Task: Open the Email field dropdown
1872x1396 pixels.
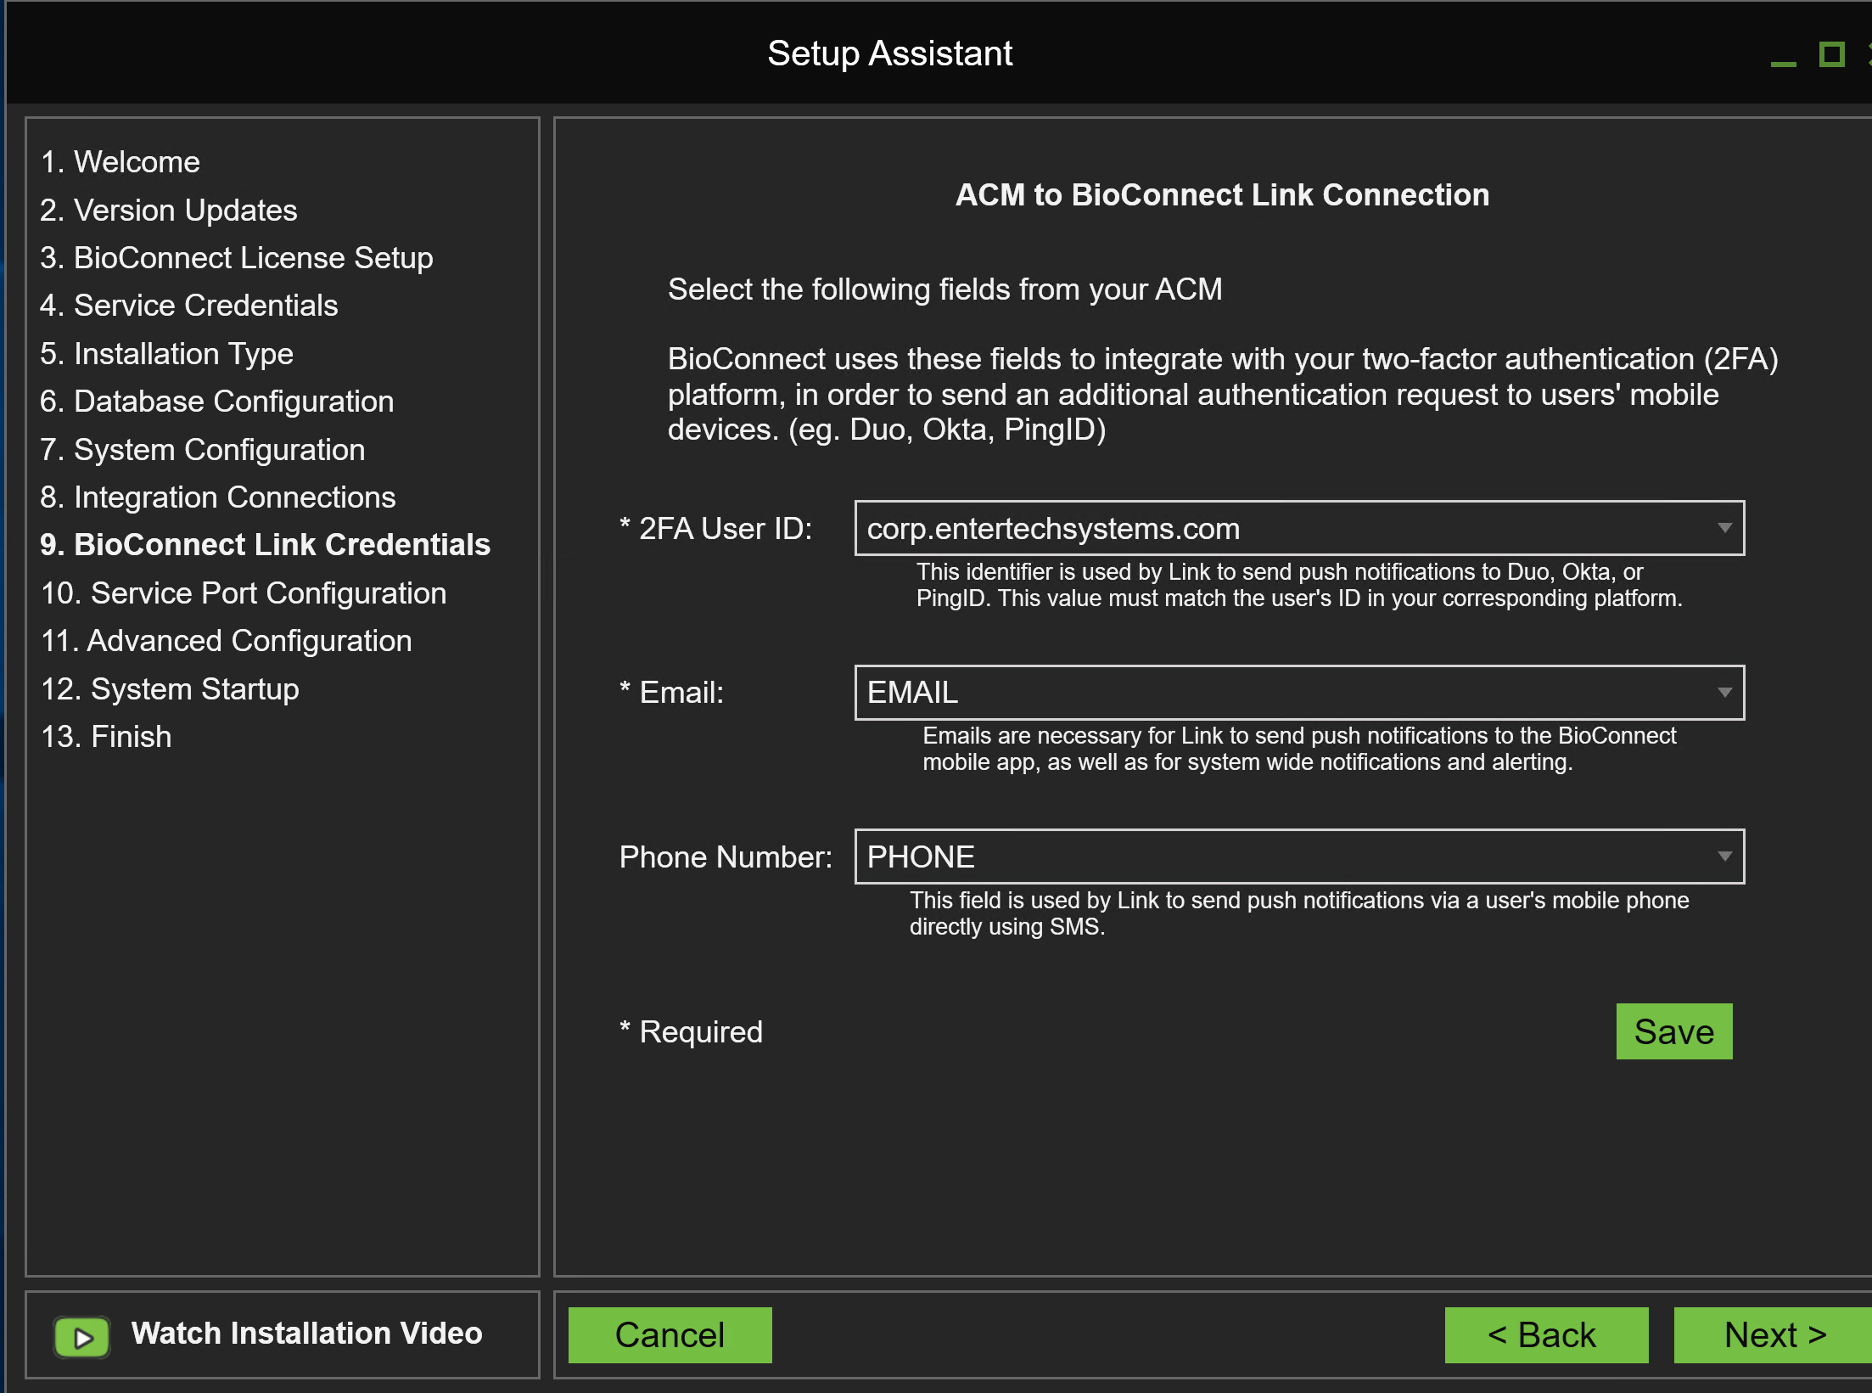Action: [1723, 691]
